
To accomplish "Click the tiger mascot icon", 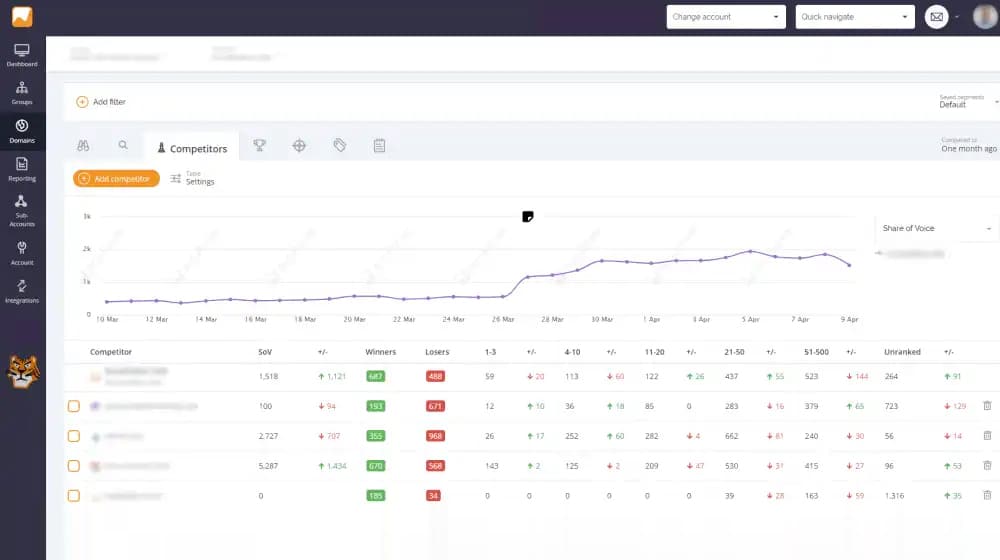I will pos(23,371).
